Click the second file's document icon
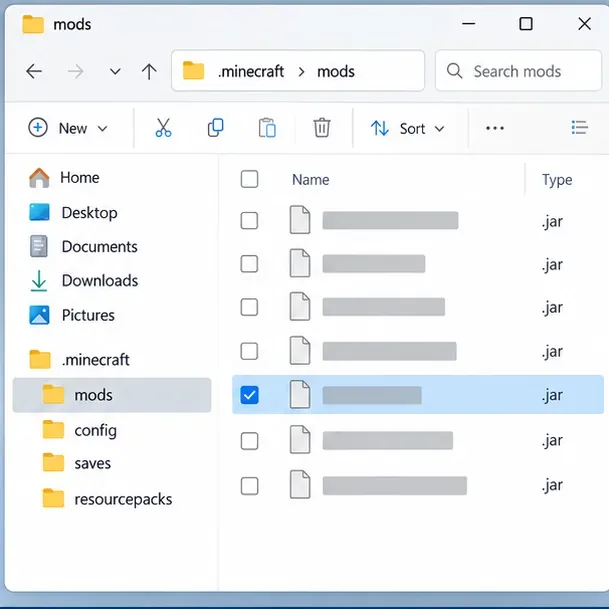This screenshot has height=609, width=609. coord(300,263)
